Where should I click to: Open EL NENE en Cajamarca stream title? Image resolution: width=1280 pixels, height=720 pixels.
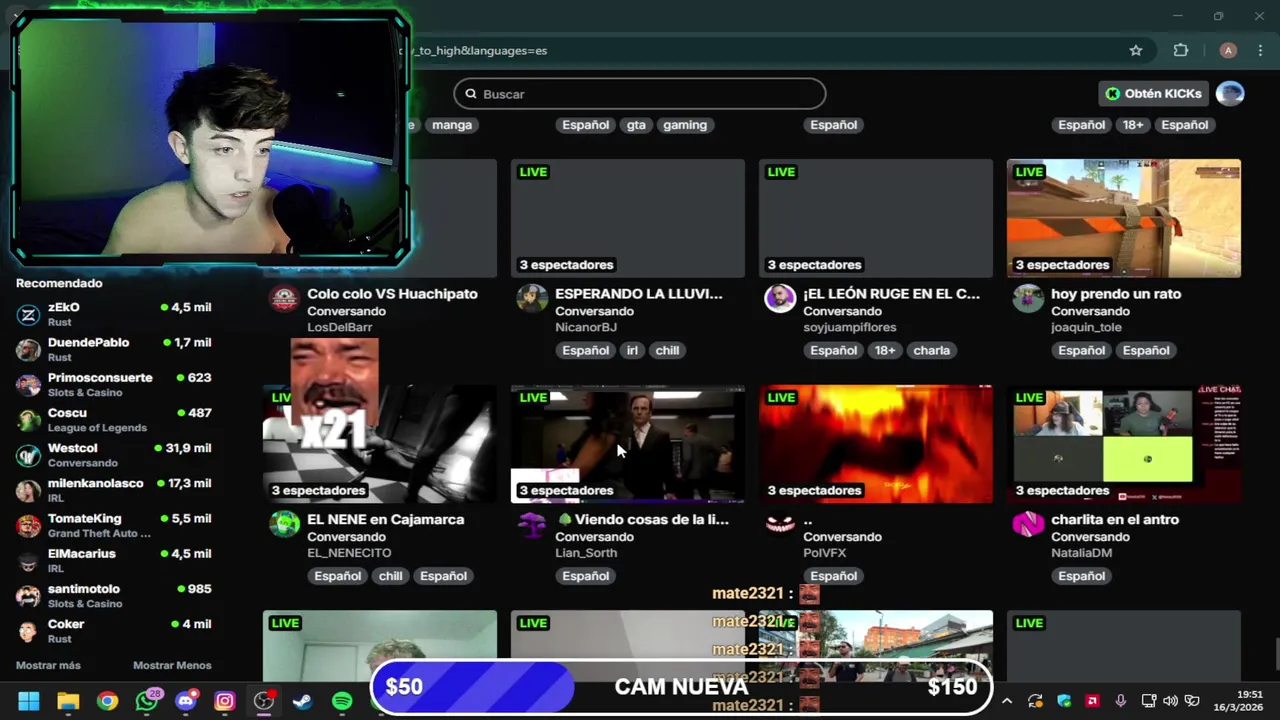[x=386, y=519]
